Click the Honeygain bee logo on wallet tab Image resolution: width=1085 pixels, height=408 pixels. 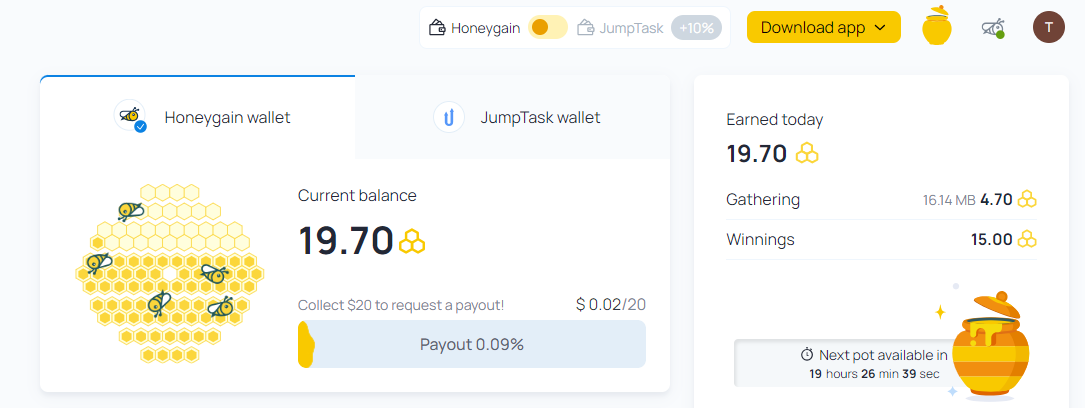[x=130, y=116]
